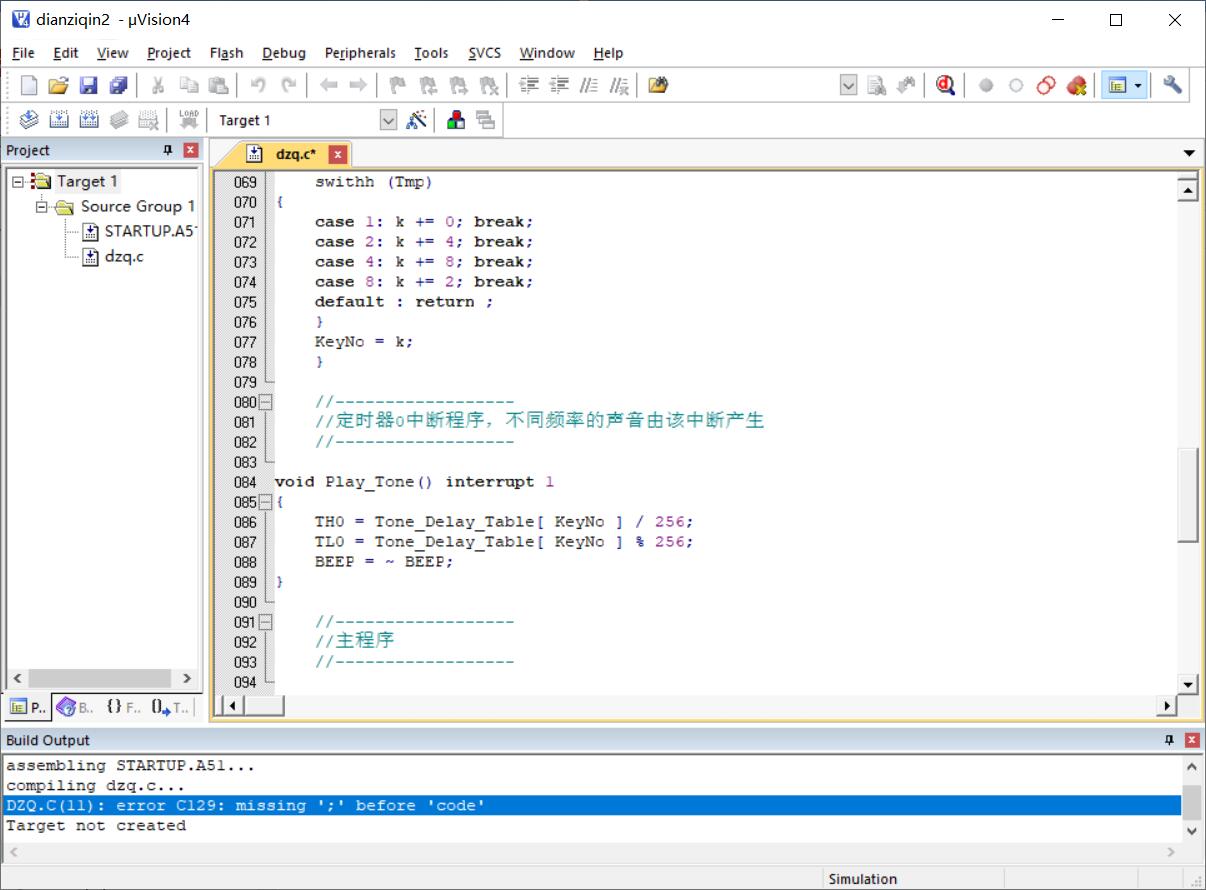1206x890 pixels.
Task: Collapse the code fold at line 085
Action: click(265, 502)
